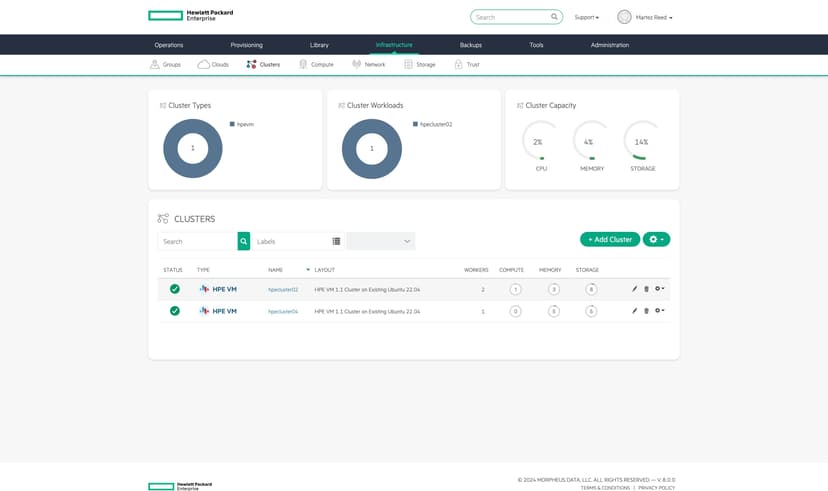Click the Add Cluster button

coord(610,239)
